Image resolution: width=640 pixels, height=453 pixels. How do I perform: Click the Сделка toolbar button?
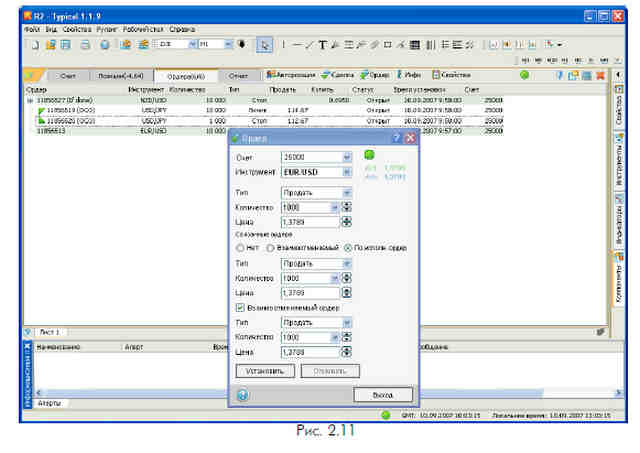click(x=338, y=75)
